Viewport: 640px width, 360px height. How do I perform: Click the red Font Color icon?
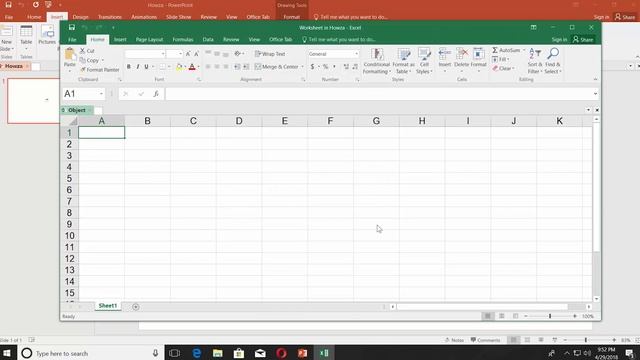click(x=192, y=67)
